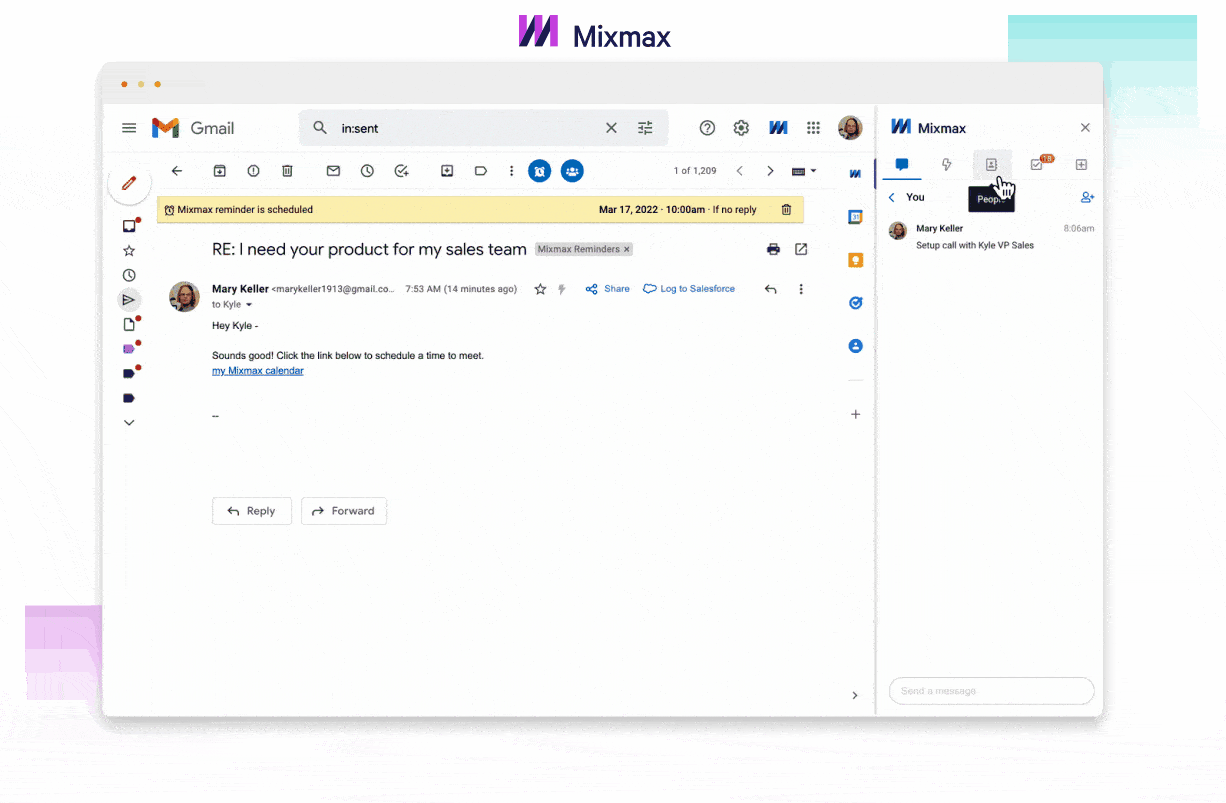Switch to Mixmax lightning activity tab
The height and width of the screenshot is (803, 1226).
coord(947,165)
